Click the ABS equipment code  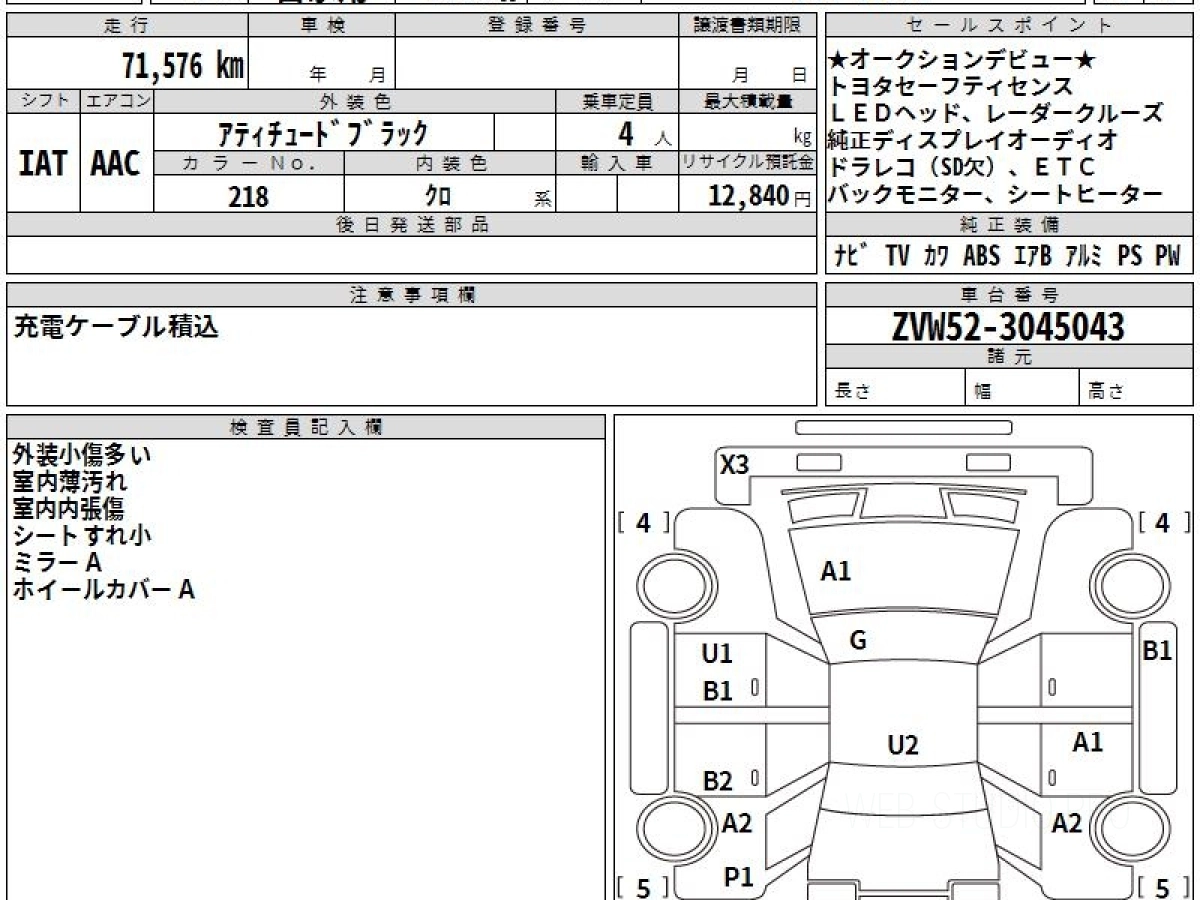[x=981, y=256]
